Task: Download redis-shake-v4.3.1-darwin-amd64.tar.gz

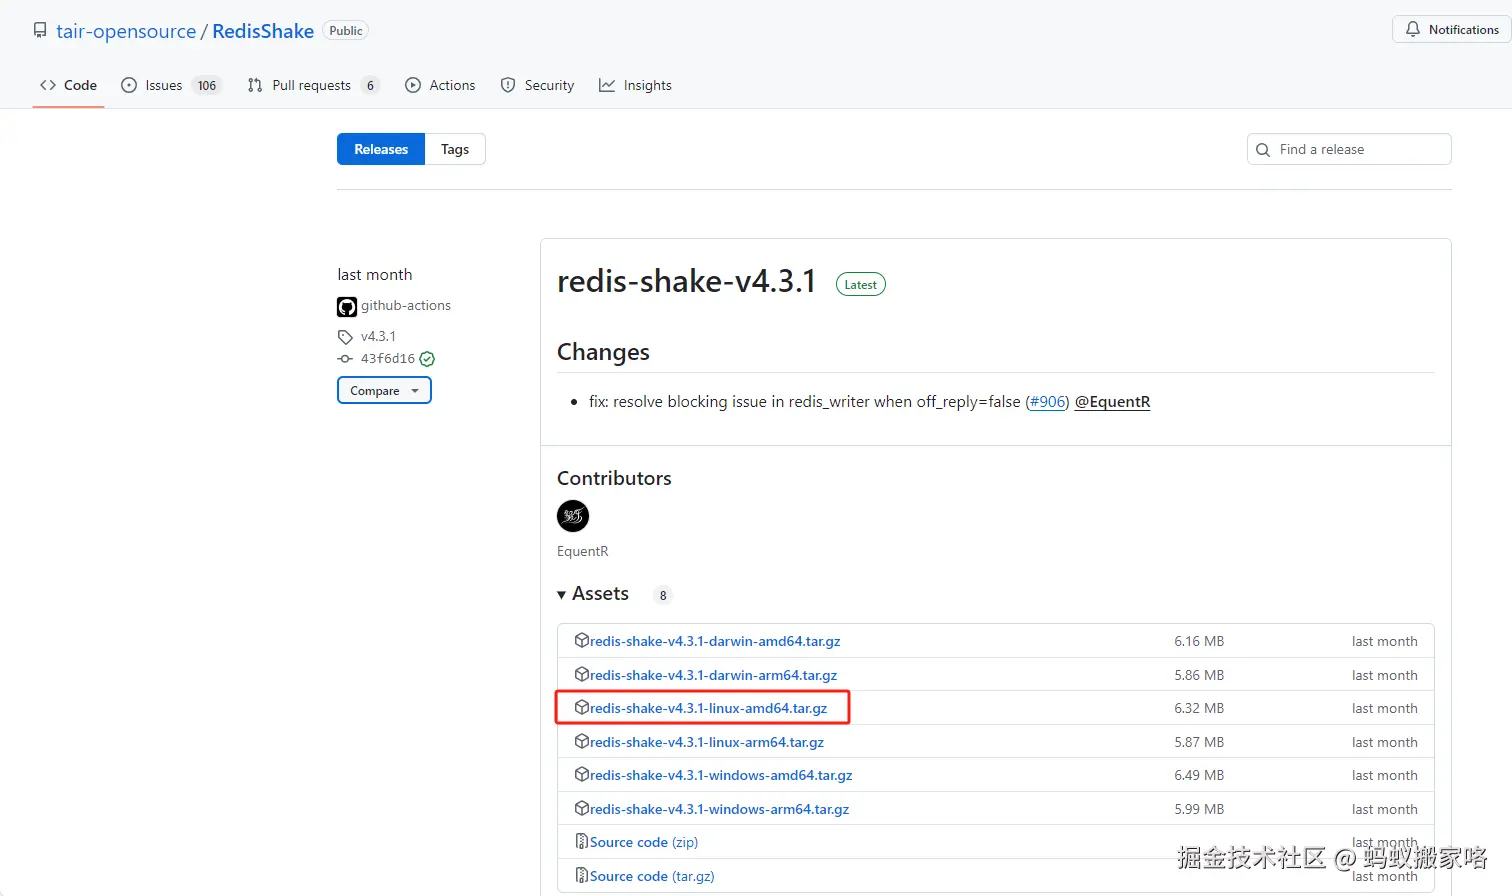Action: click(715, 641)
